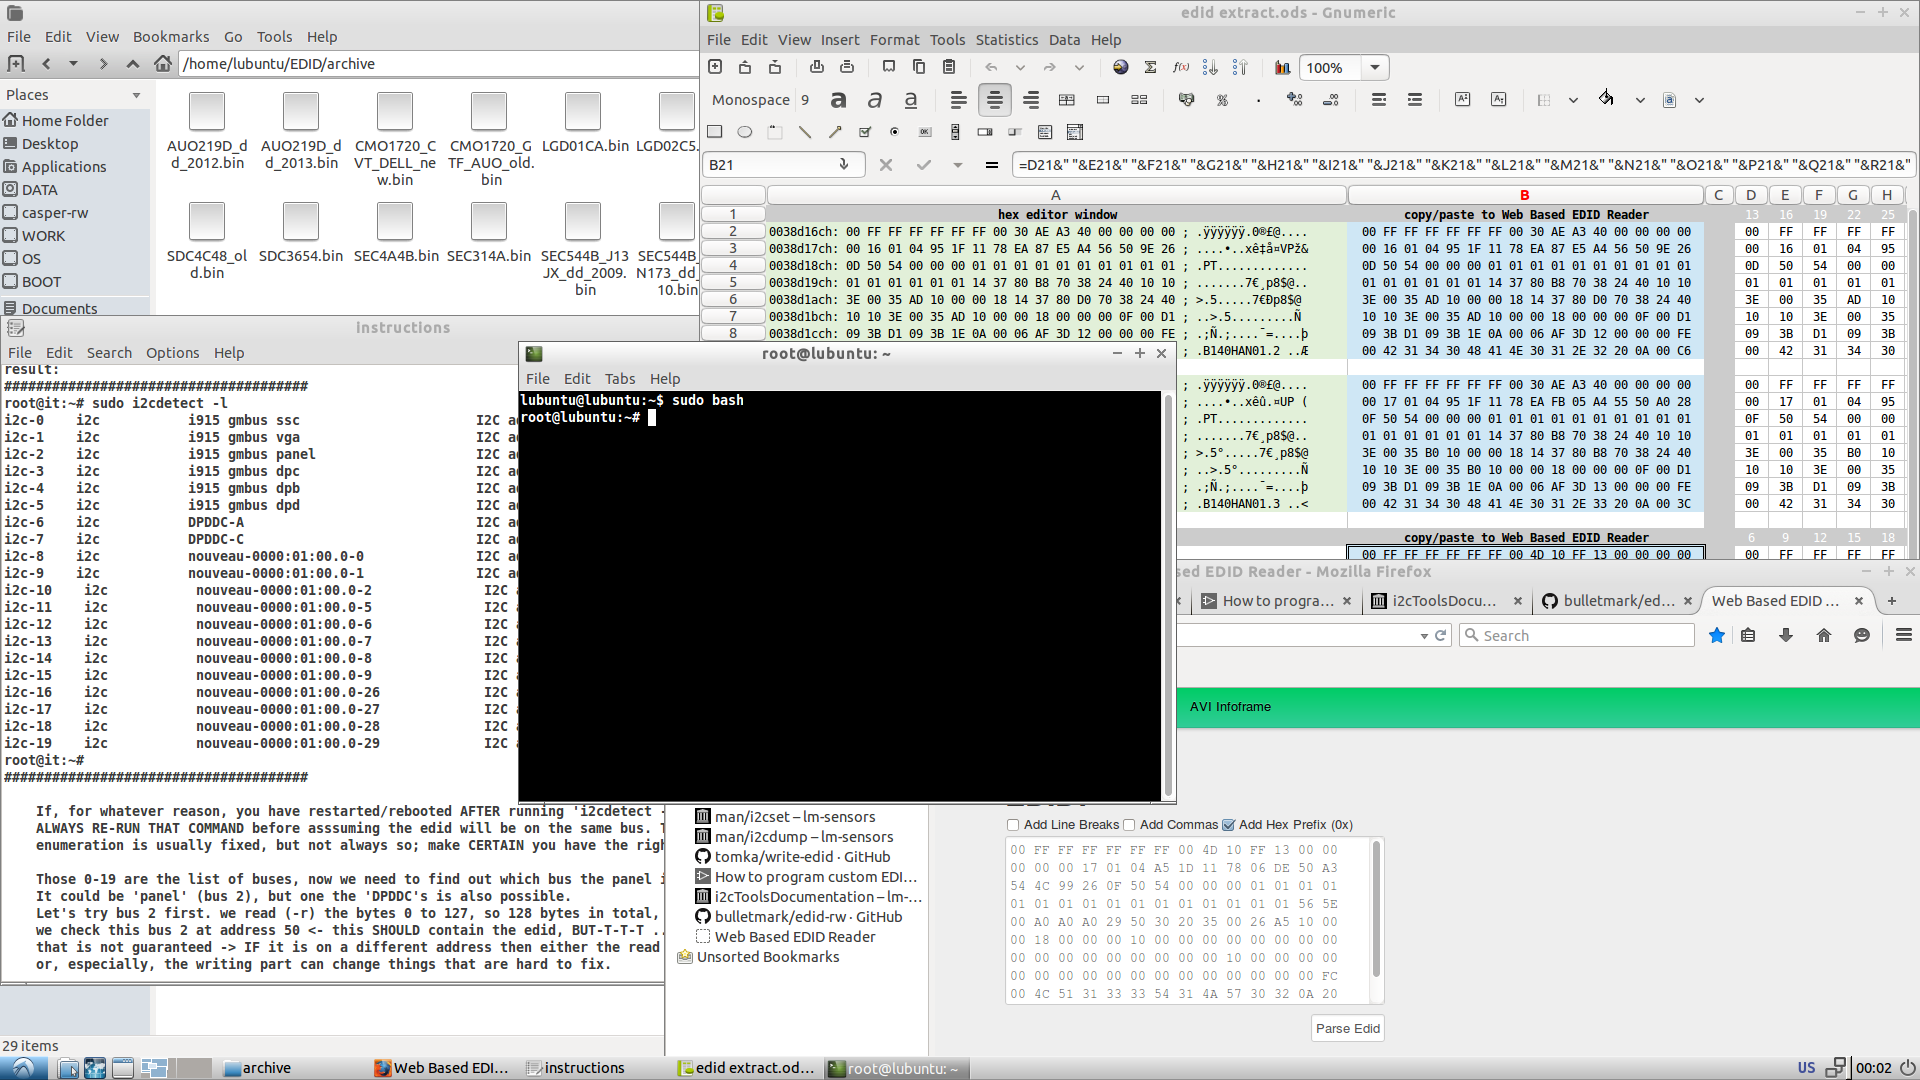Open Gnumeric Statistics menu
The width and height of the screenshot is (1920, 1080).
[x=1006, y=39]
